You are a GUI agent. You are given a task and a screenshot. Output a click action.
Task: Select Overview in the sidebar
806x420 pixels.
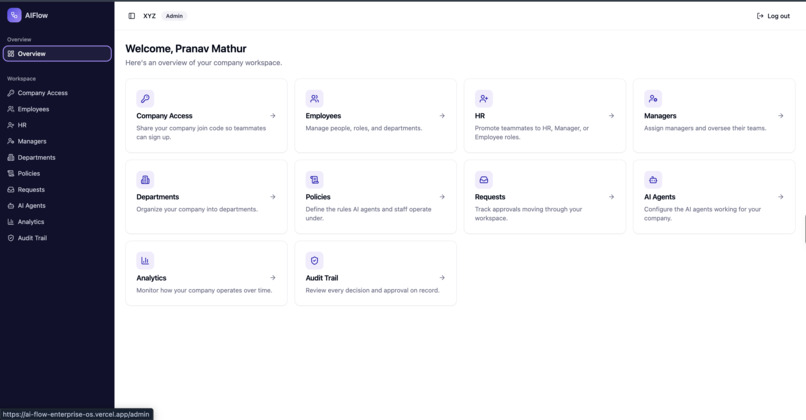click(57, 53)
